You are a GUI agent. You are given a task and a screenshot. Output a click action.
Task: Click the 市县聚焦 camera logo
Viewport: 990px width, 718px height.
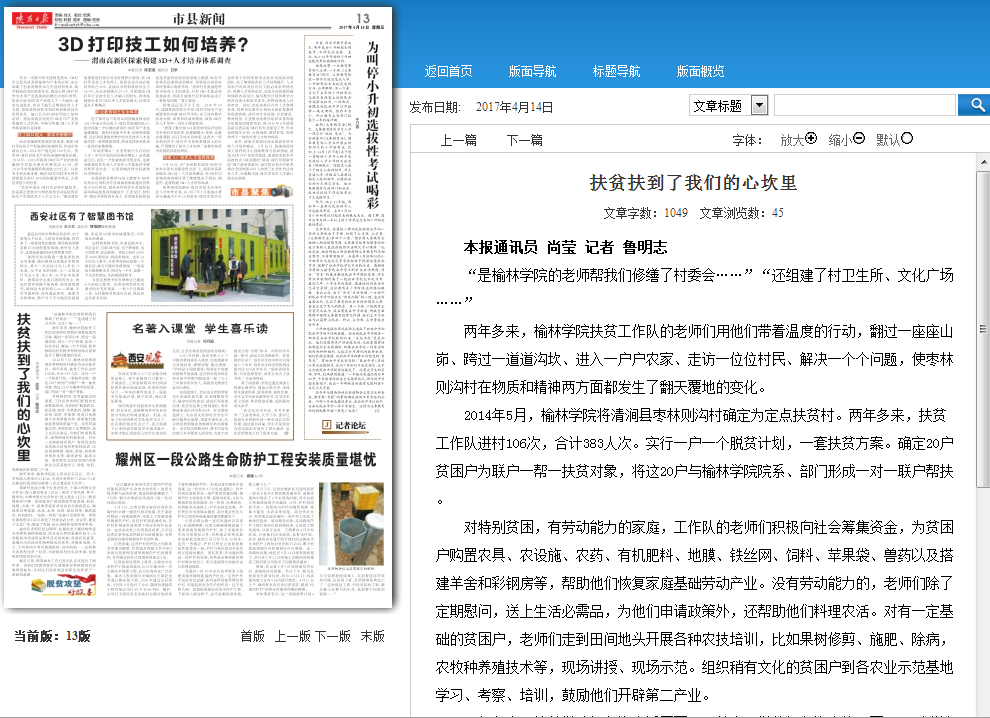[261, 191]
